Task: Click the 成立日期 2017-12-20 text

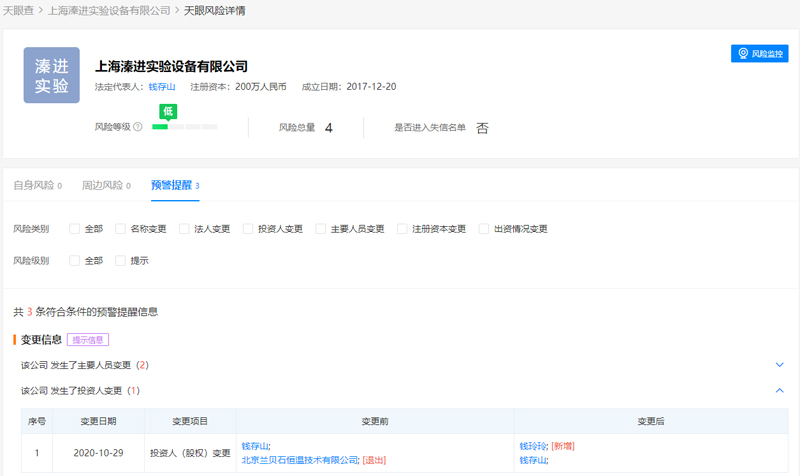Action: pos(349,87)
